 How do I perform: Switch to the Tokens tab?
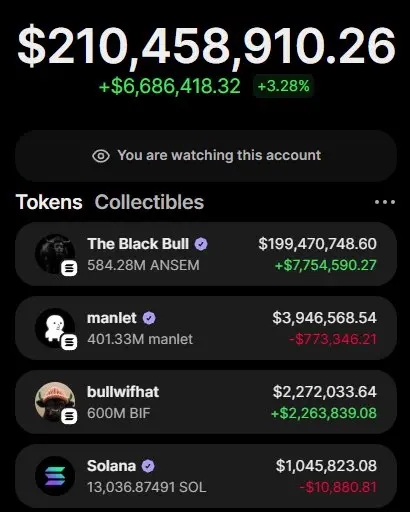pyautogui.click(x=49, y=202)
